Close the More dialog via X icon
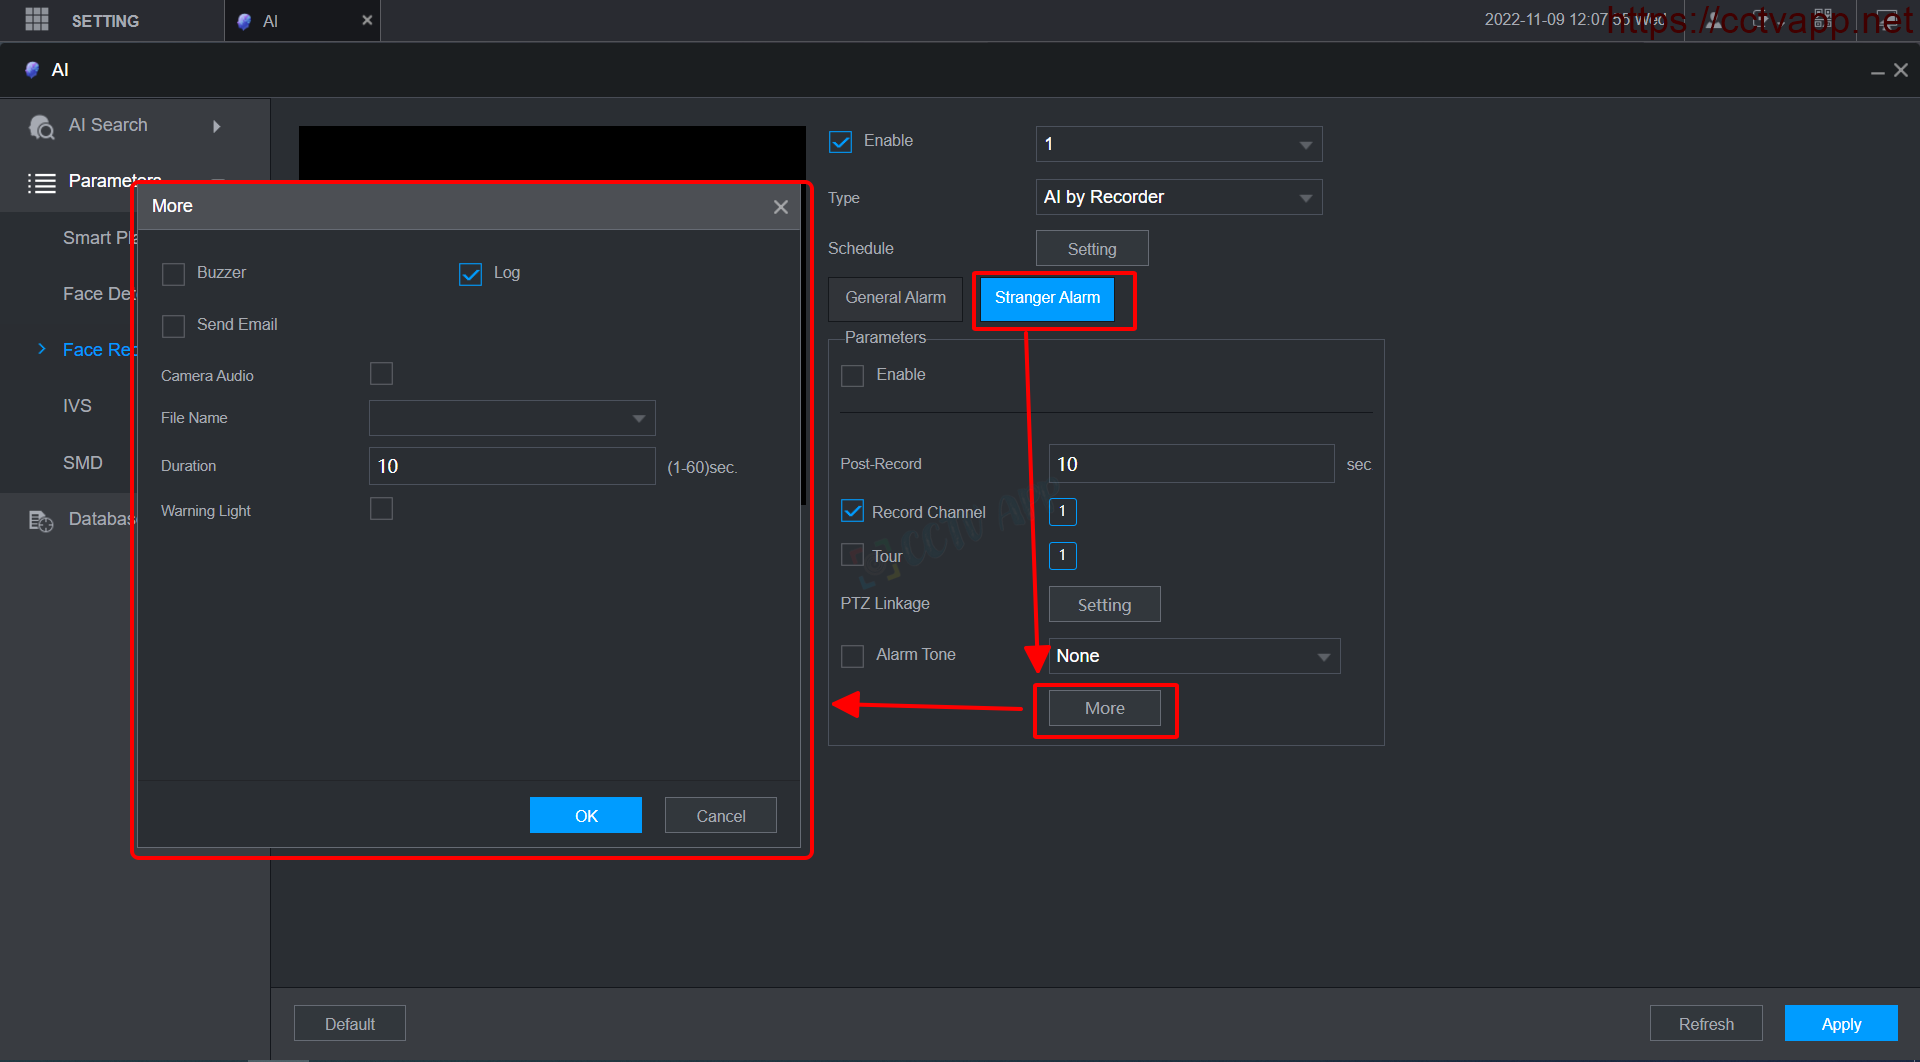The width and height of the screenshot is (1920, 1062). click(780, 207)
